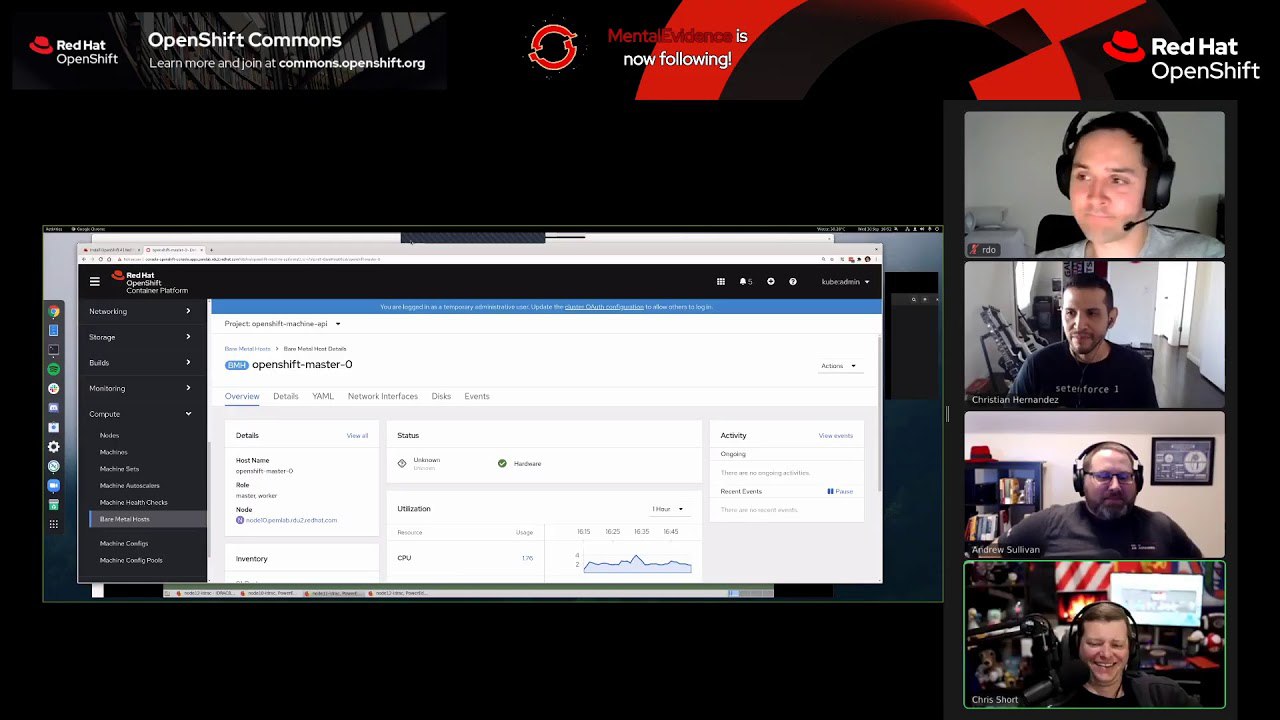Open the help question mark icon
Screen dimensions: 1280x720
point(793,282)
